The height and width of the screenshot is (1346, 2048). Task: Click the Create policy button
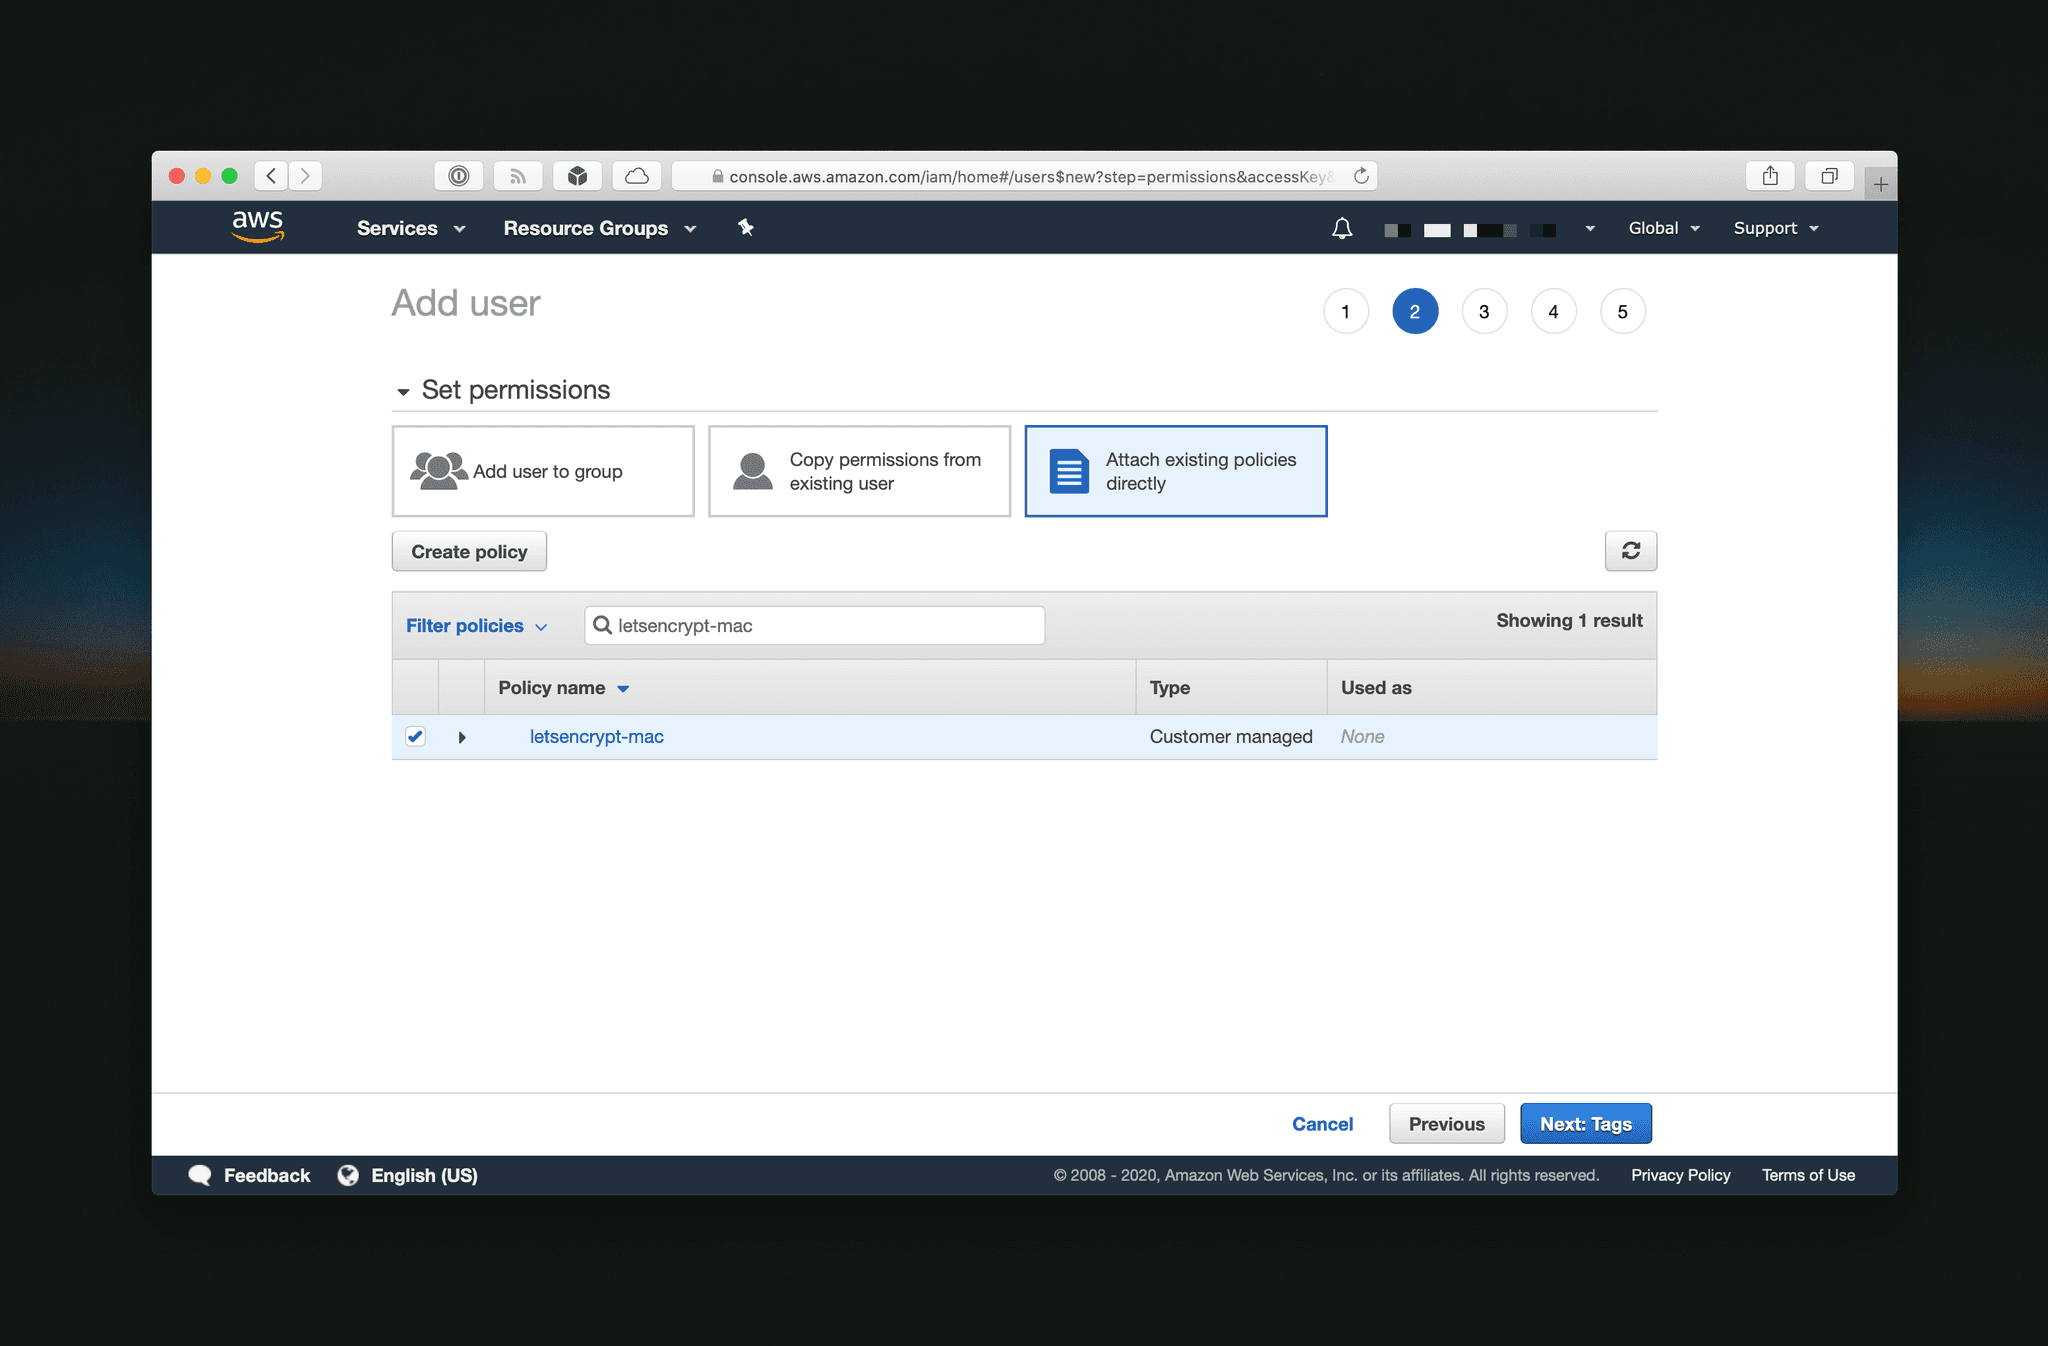coord(469,551)
